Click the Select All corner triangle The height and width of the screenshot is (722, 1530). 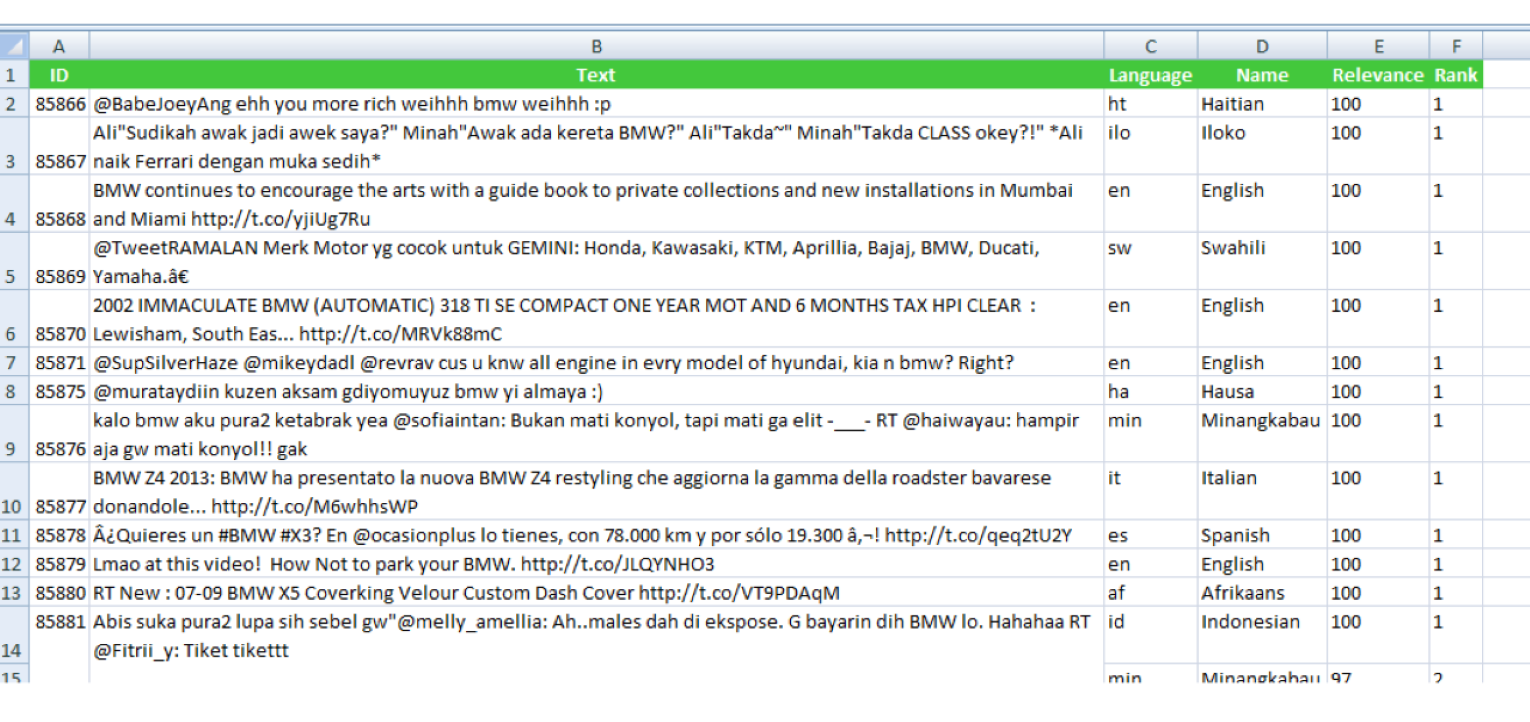pyautogui.click(x=14, y=47)
